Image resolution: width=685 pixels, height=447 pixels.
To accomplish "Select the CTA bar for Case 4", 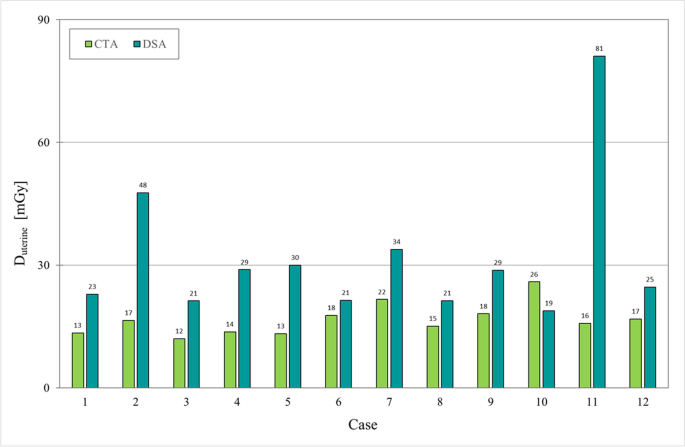I will coord(230,360).
